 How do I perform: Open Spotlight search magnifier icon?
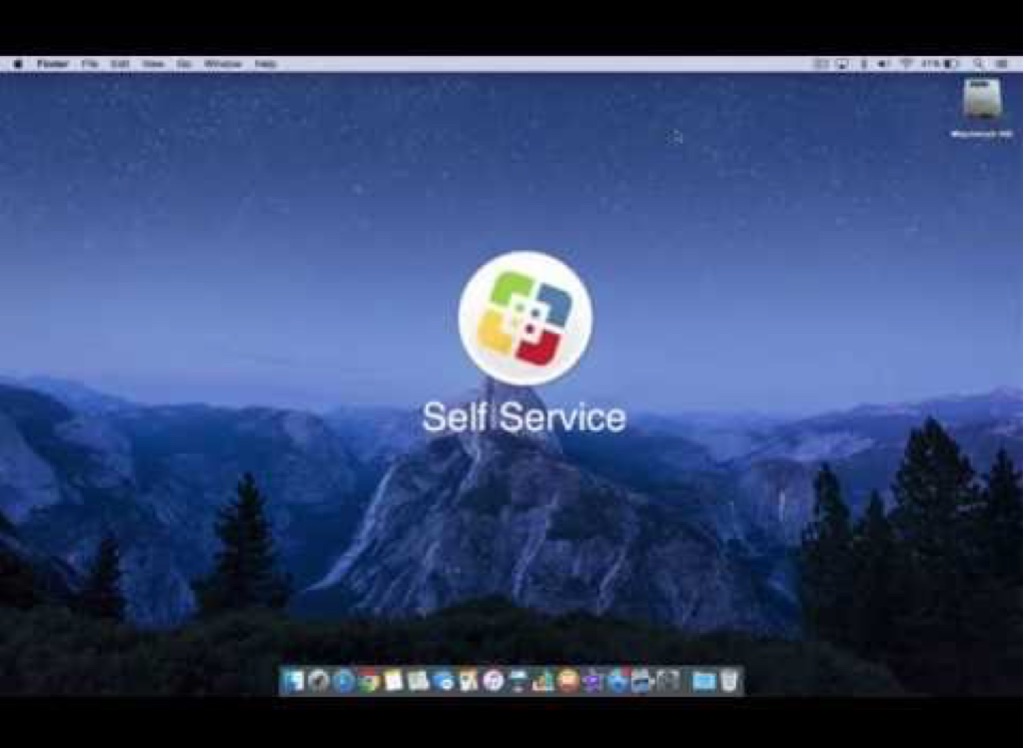point(978,64)
